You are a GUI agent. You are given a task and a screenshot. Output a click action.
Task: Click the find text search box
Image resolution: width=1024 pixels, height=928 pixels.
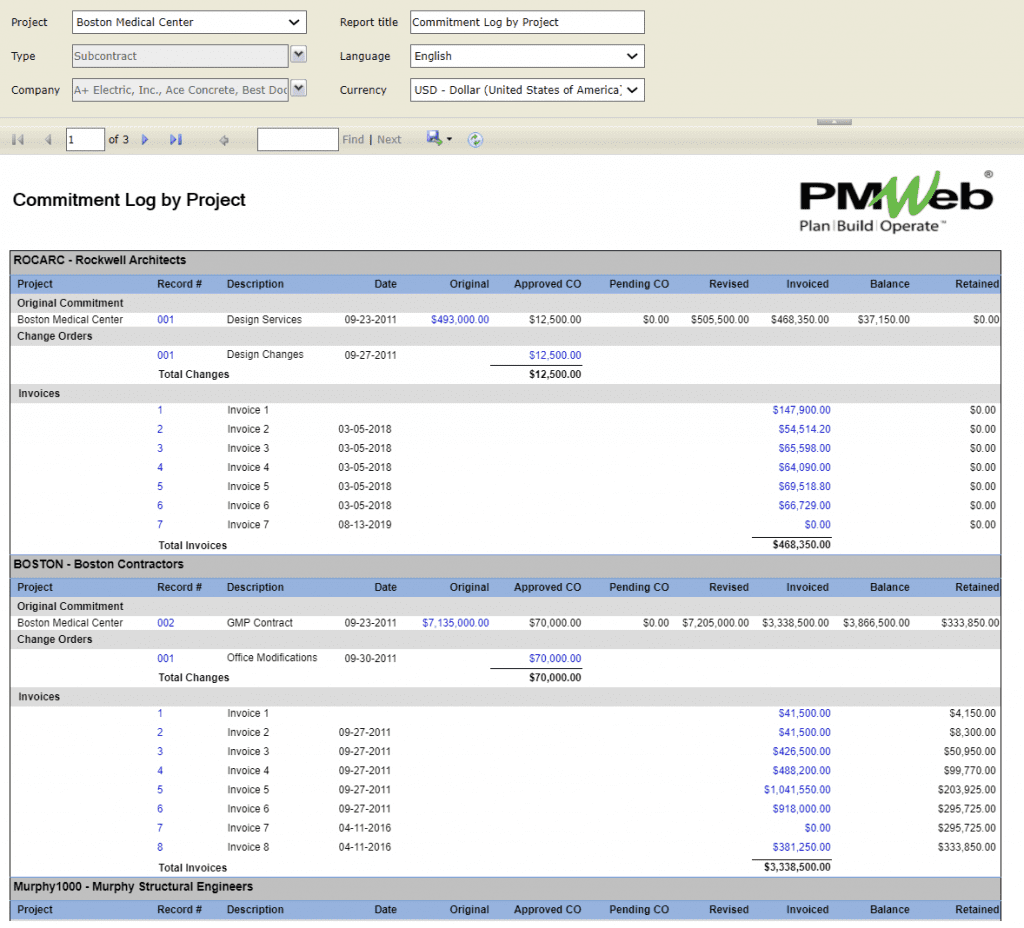pyautogui.click(x=298, y=140)
